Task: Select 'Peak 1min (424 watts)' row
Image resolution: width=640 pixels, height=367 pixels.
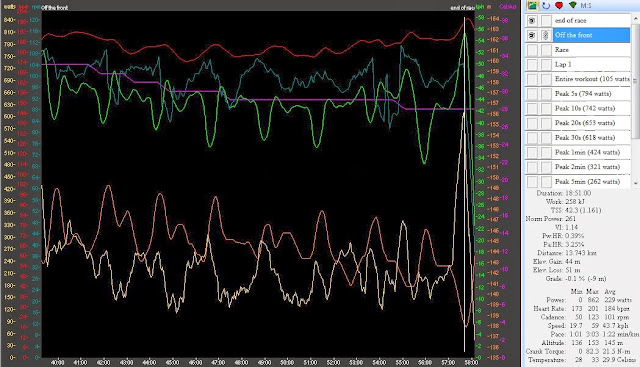Action: click(x=591, y=152)
